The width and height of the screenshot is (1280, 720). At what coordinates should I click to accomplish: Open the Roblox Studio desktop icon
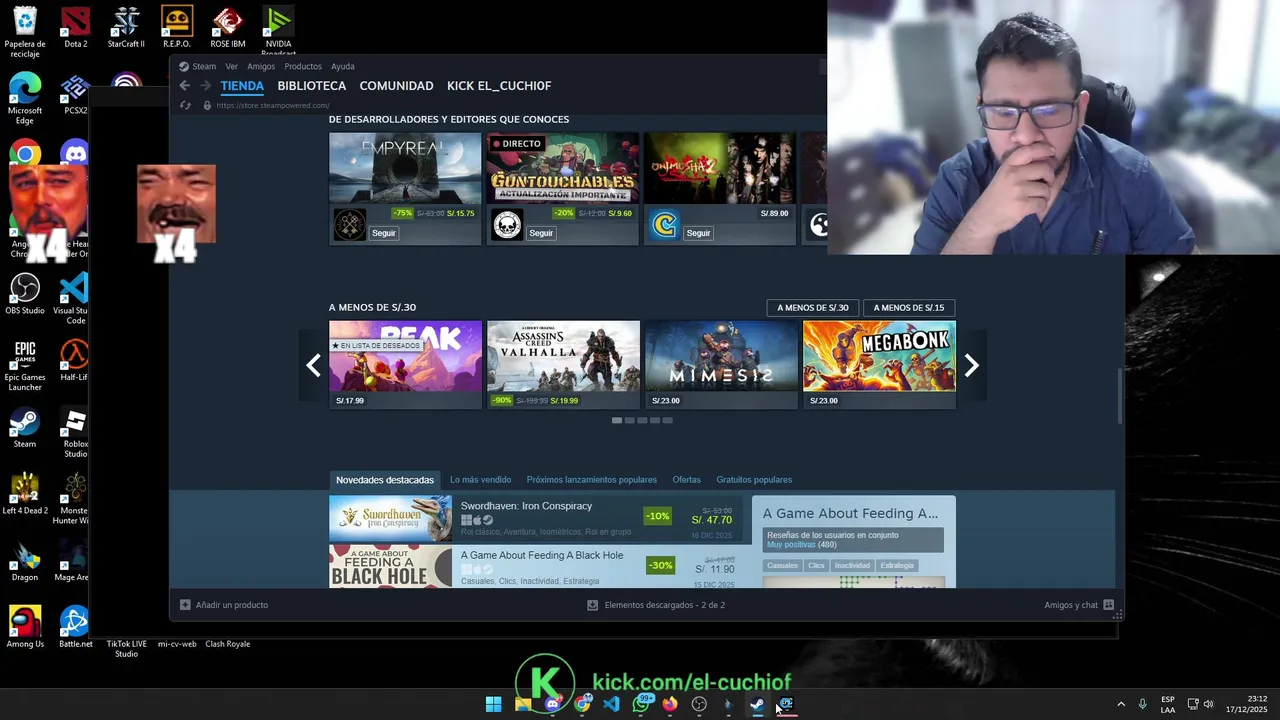pyautogui.click(x=75, y=432)
